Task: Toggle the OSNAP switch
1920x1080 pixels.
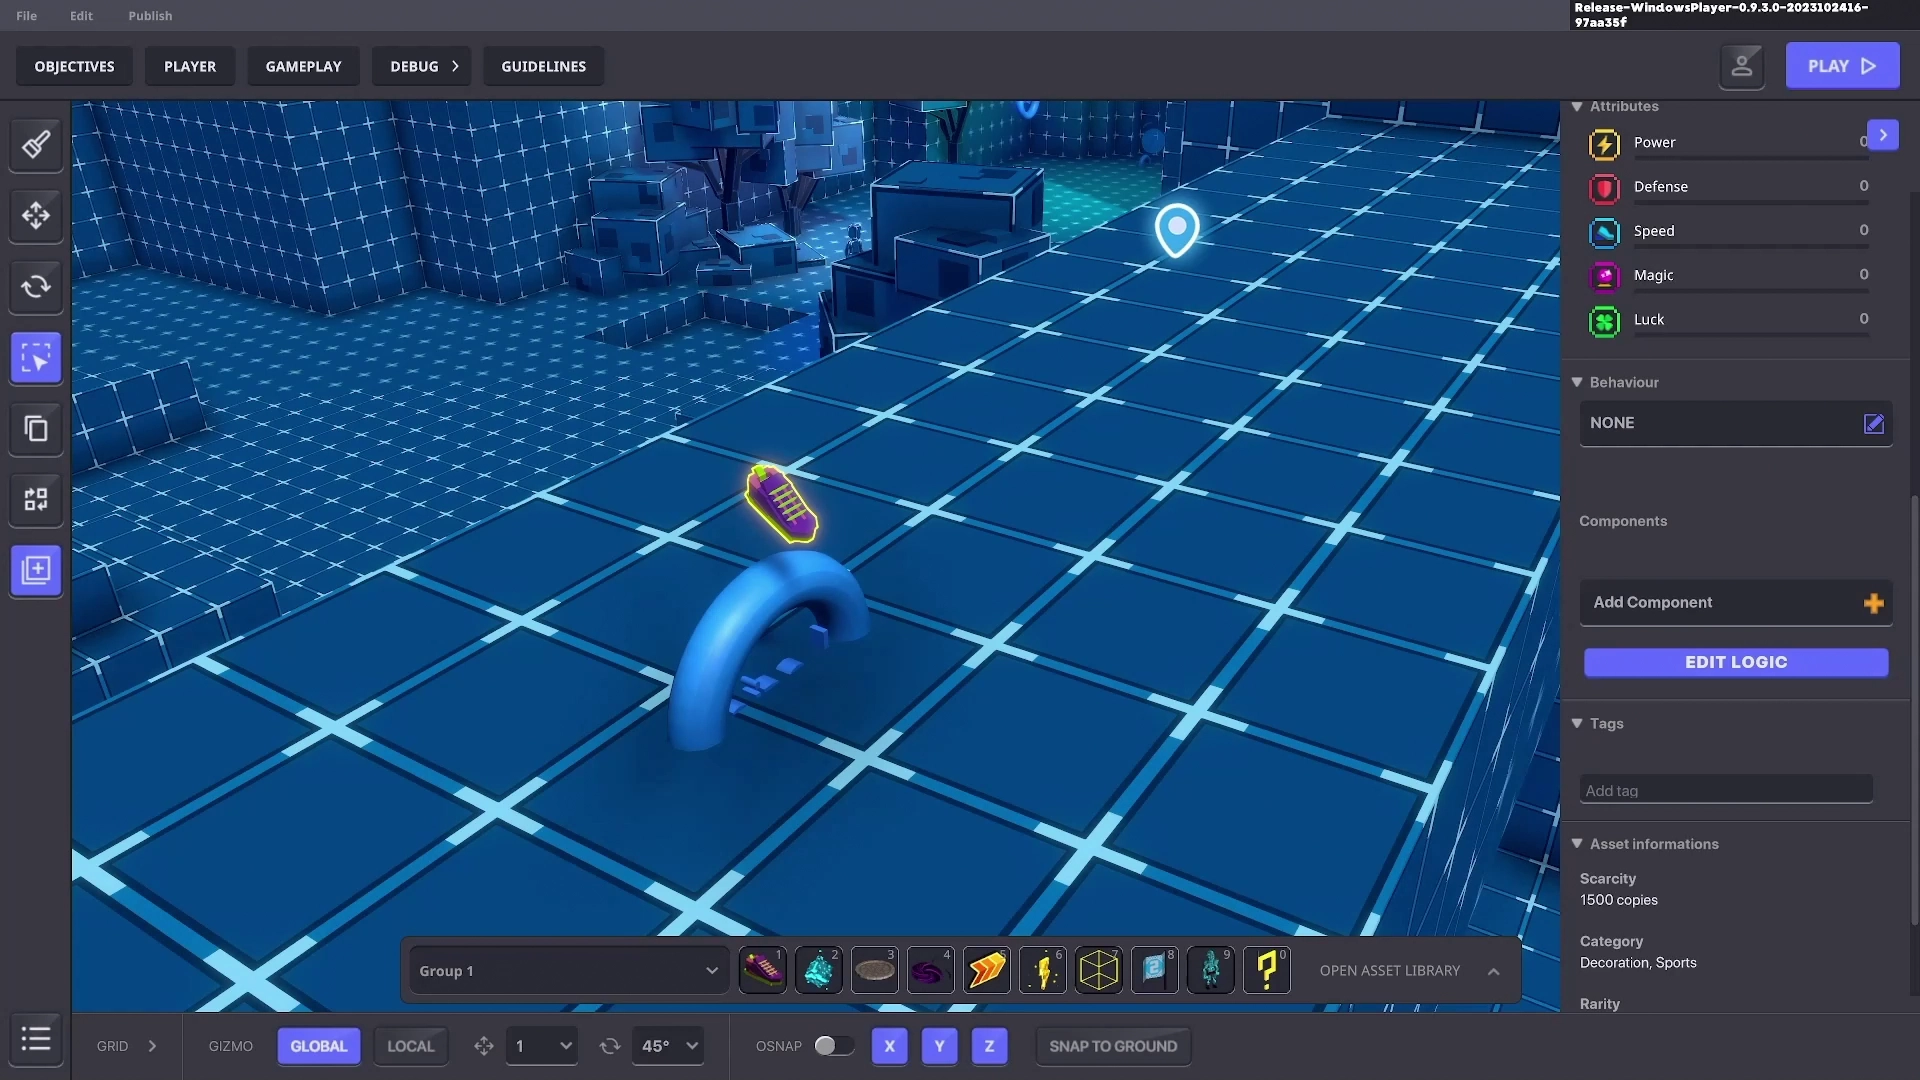Action: tap(833, 1046)
